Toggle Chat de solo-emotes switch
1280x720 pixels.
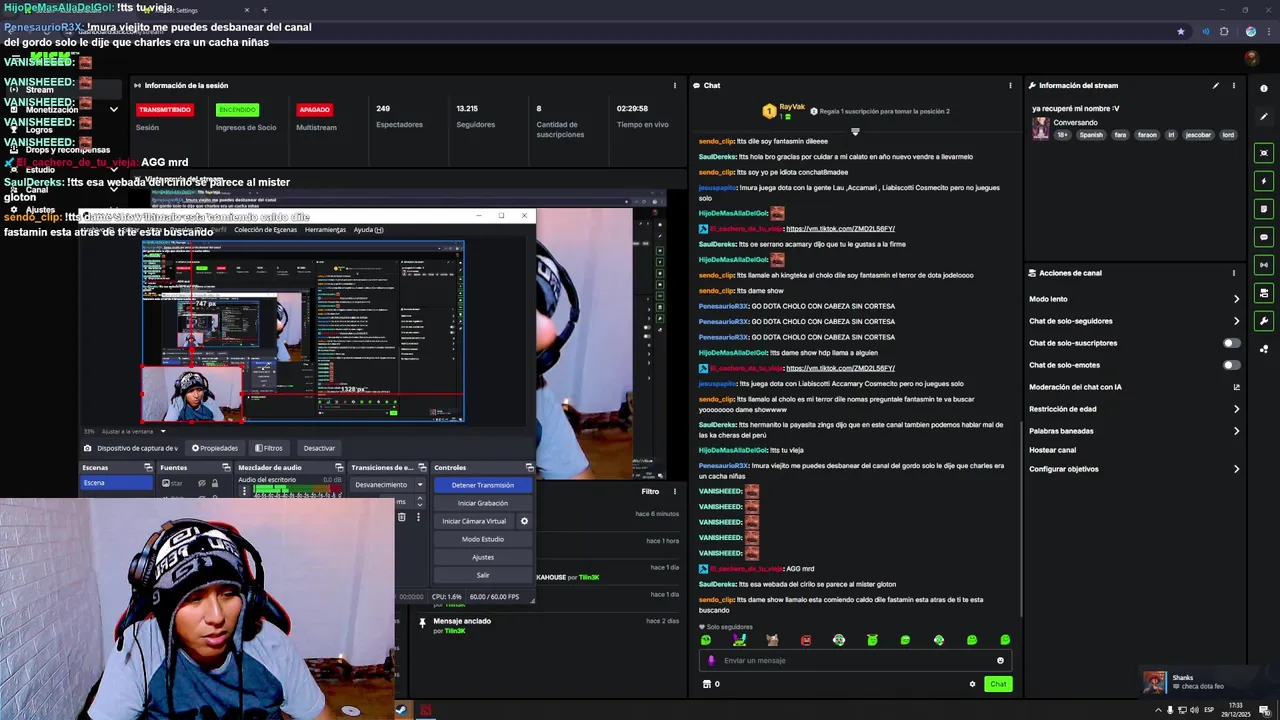[x=1232, y=365]
